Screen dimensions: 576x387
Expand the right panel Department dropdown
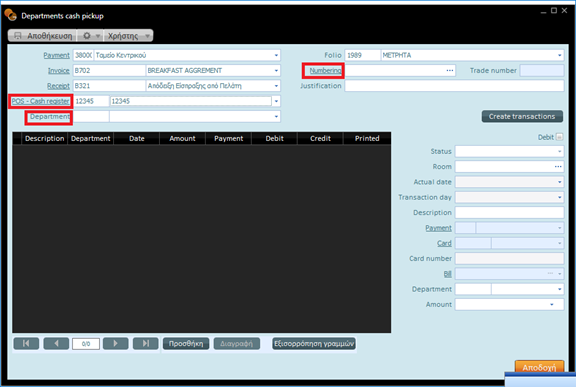[x=559, y=289]
